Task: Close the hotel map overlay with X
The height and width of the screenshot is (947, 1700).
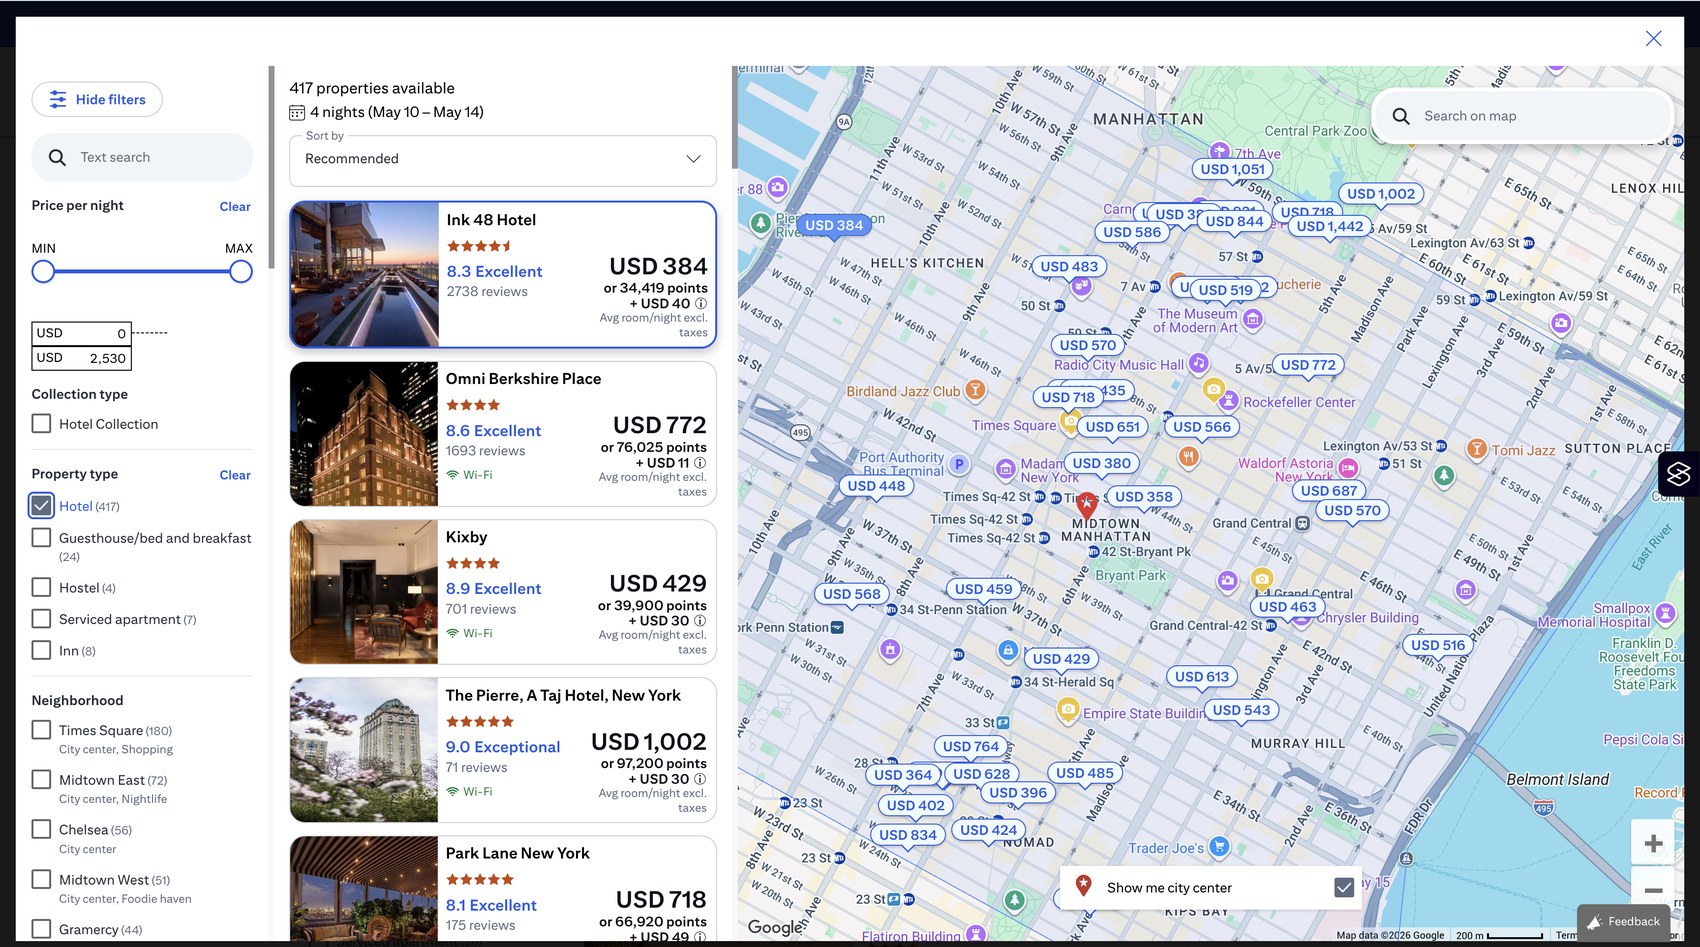Action: pos(1653,38)
